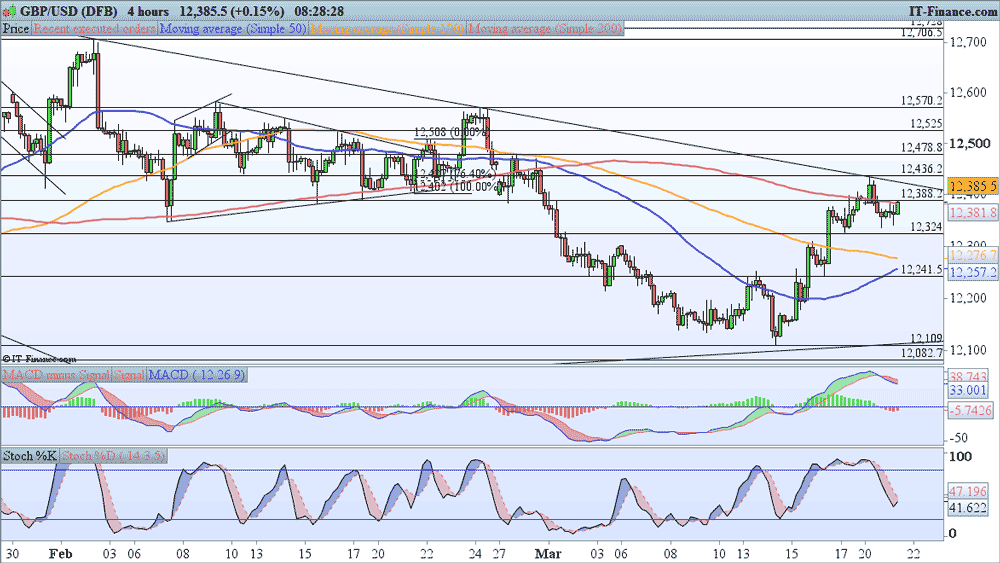1000x563 pixels.
Task: Click the 38.743 signal value tag
Action: point(968,377)
